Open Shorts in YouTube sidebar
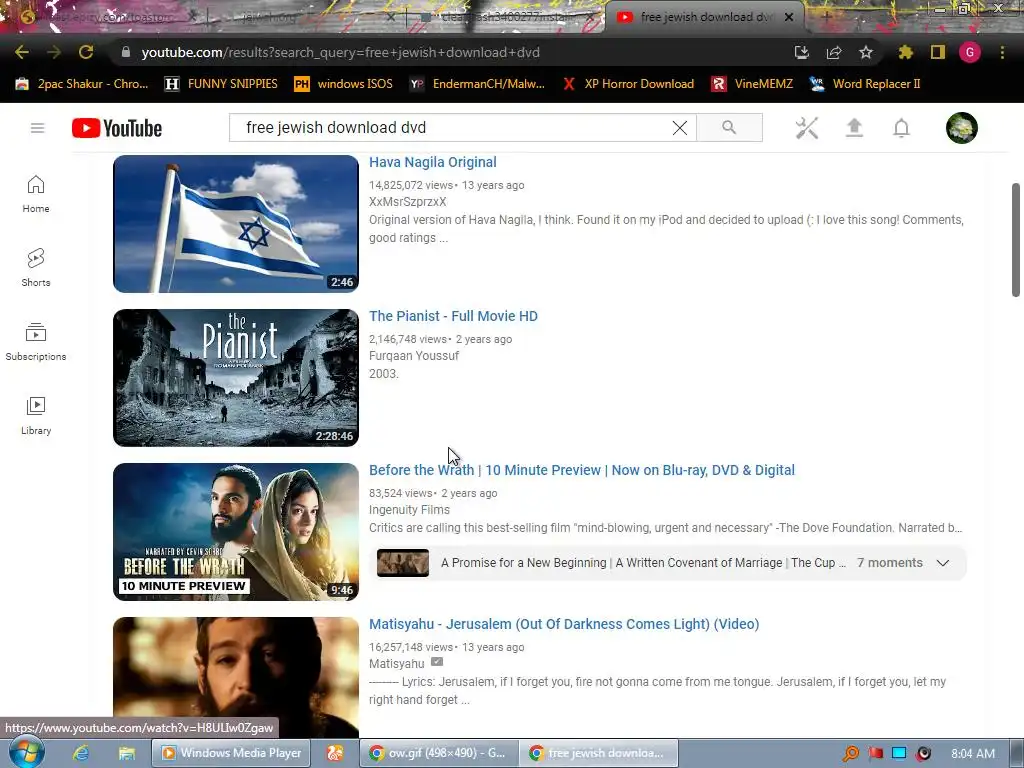 click(36, 268)
